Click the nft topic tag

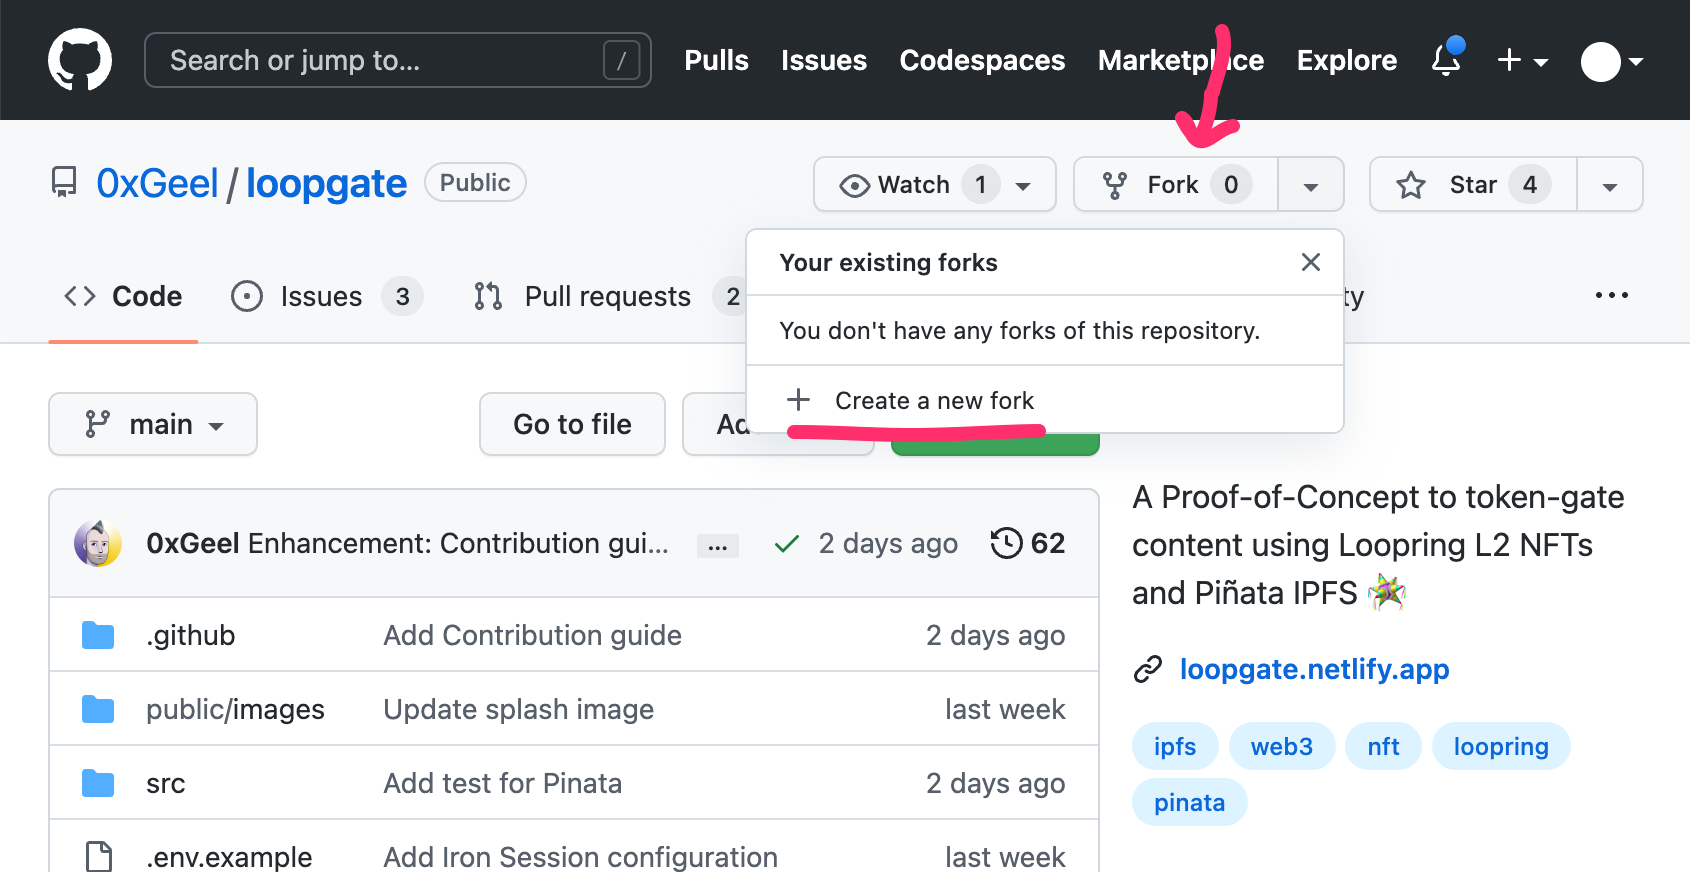coord(1383,746)
